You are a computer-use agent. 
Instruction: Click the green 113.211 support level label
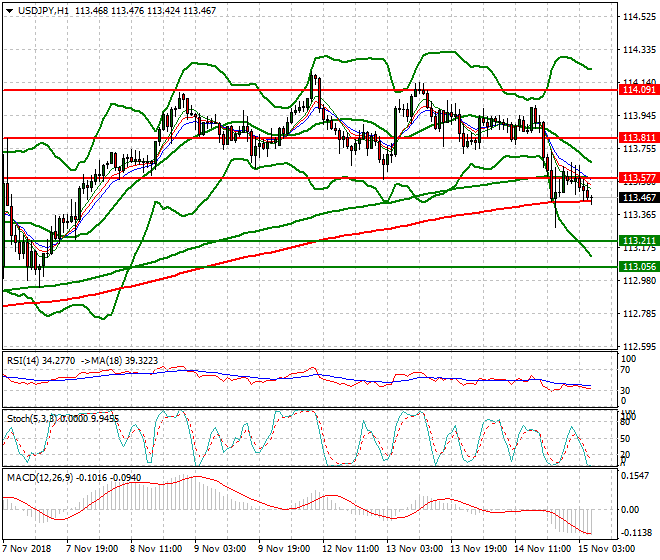tap(639, 241)
